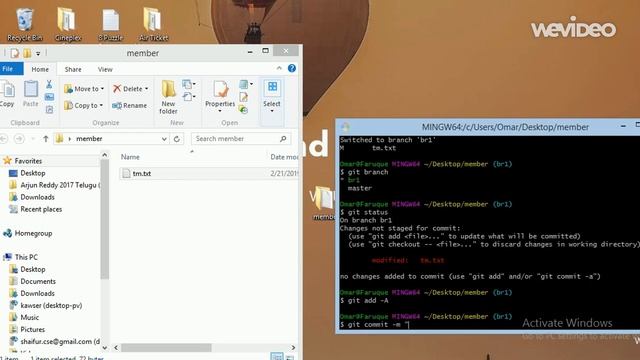Click the navigation pane vertical scrollbar
640x360 pixels.
click(x=104, y=220)
